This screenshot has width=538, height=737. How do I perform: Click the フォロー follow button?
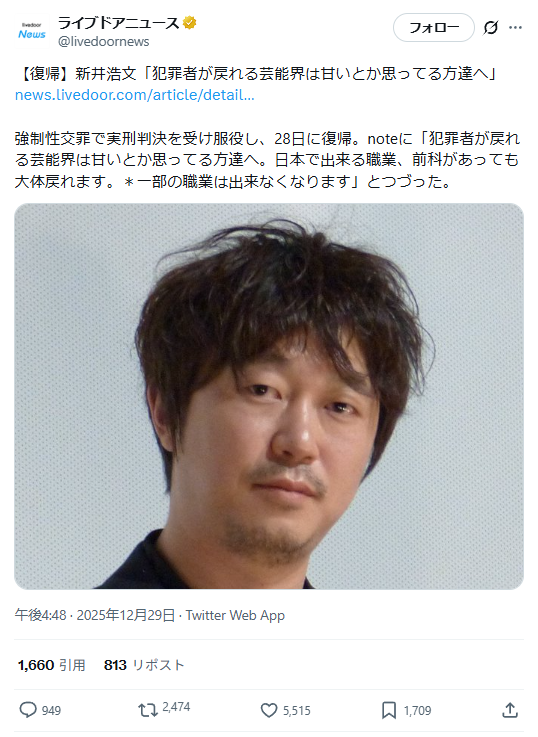pyautogui.click(x=434, y=28)
